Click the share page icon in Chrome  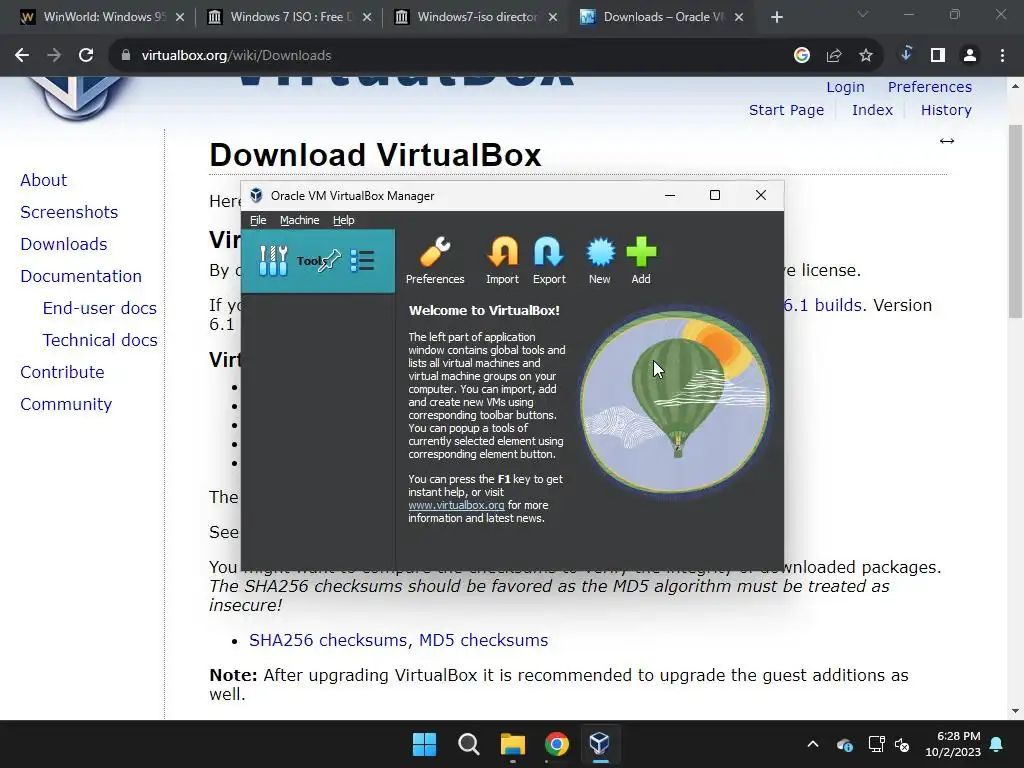pyautogui.click(x=834, y=56)
